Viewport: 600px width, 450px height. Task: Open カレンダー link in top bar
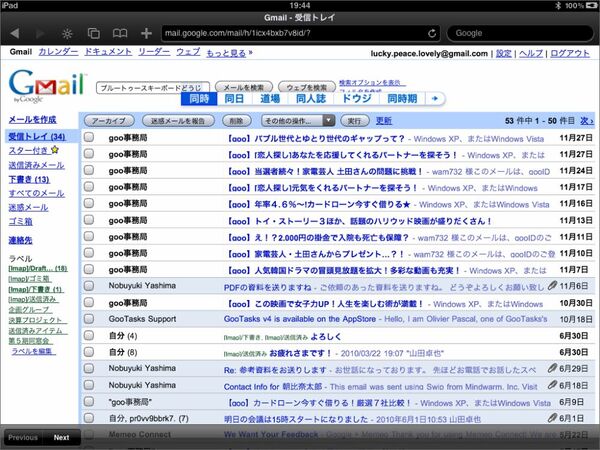coord(59,52)
